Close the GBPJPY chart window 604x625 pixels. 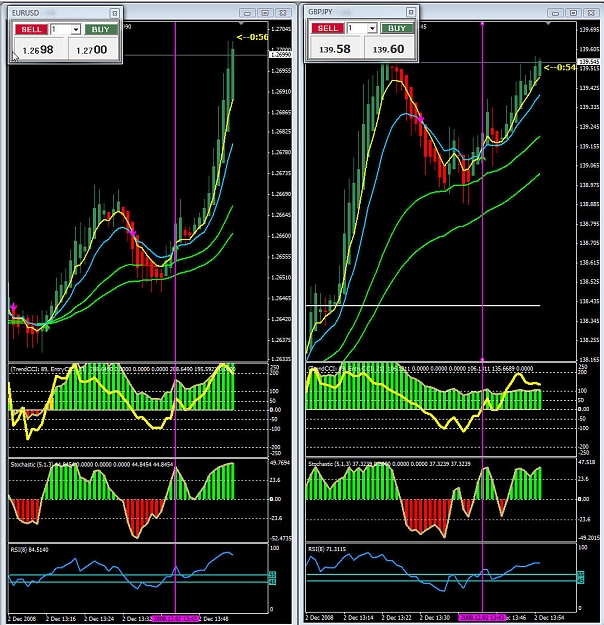point(591,13)
